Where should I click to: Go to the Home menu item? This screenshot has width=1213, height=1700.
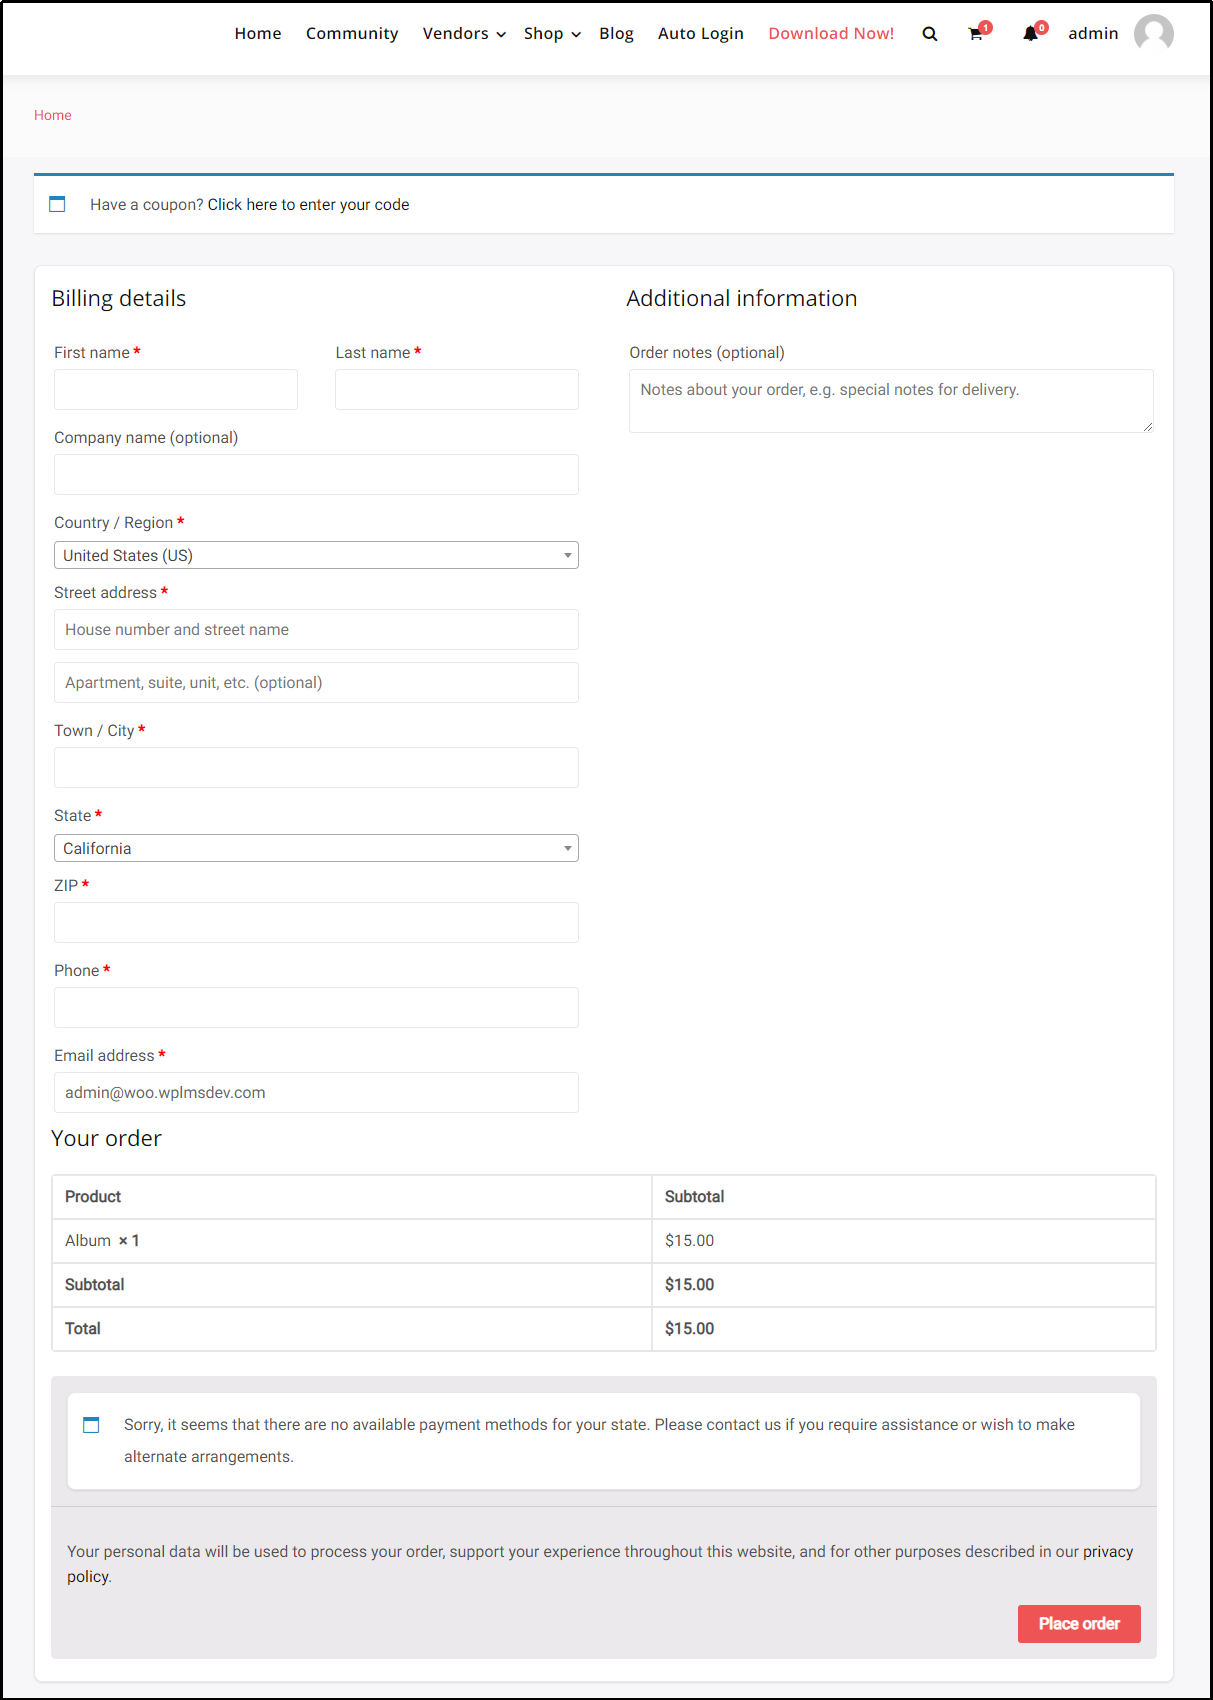tap(258, 33)
